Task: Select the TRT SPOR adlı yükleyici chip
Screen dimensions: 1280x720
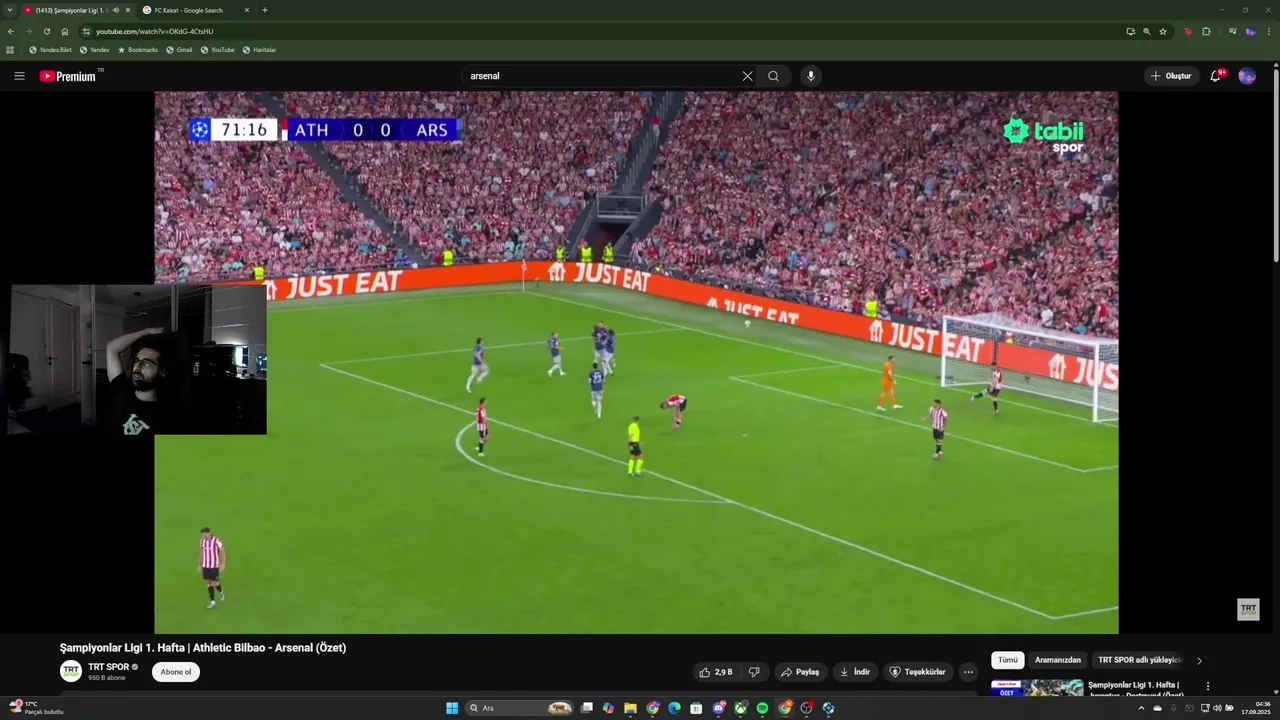Action: coord(1139,660)
